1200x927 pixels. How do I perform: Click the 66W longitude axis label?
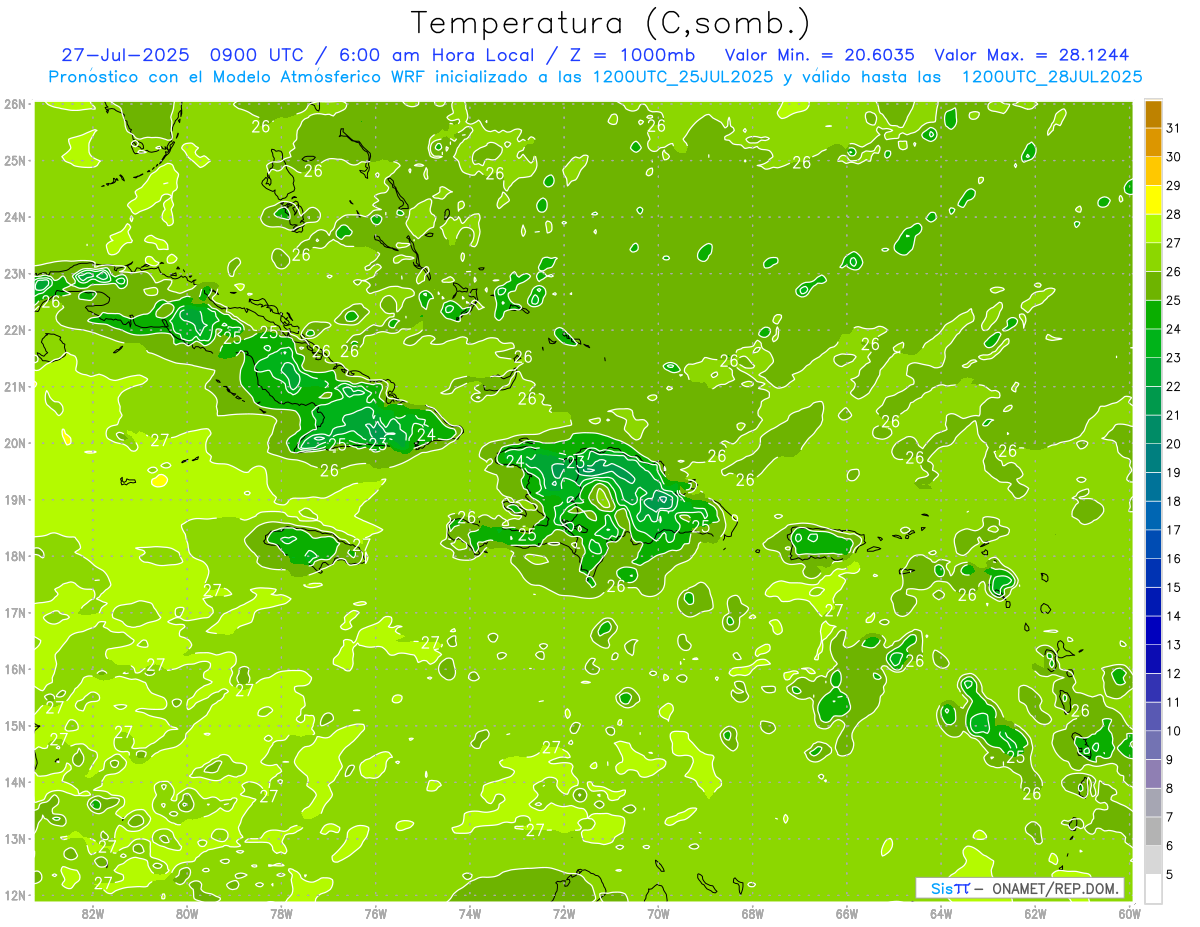846,913
